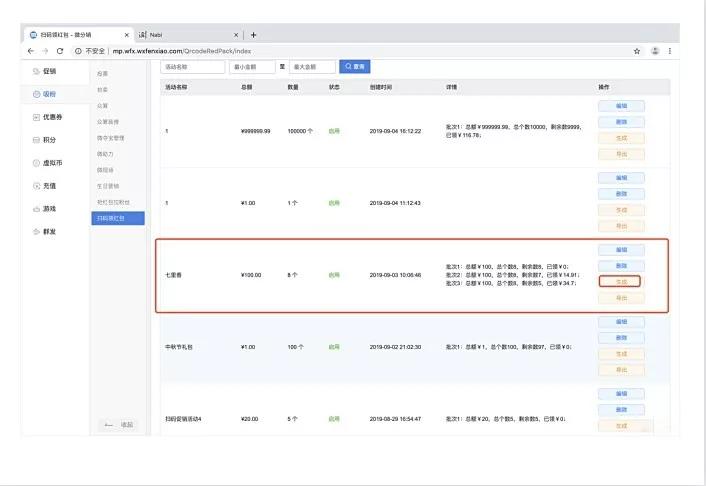Click the 创建时间 column header

pyautogui.click(x=381, y=87)
